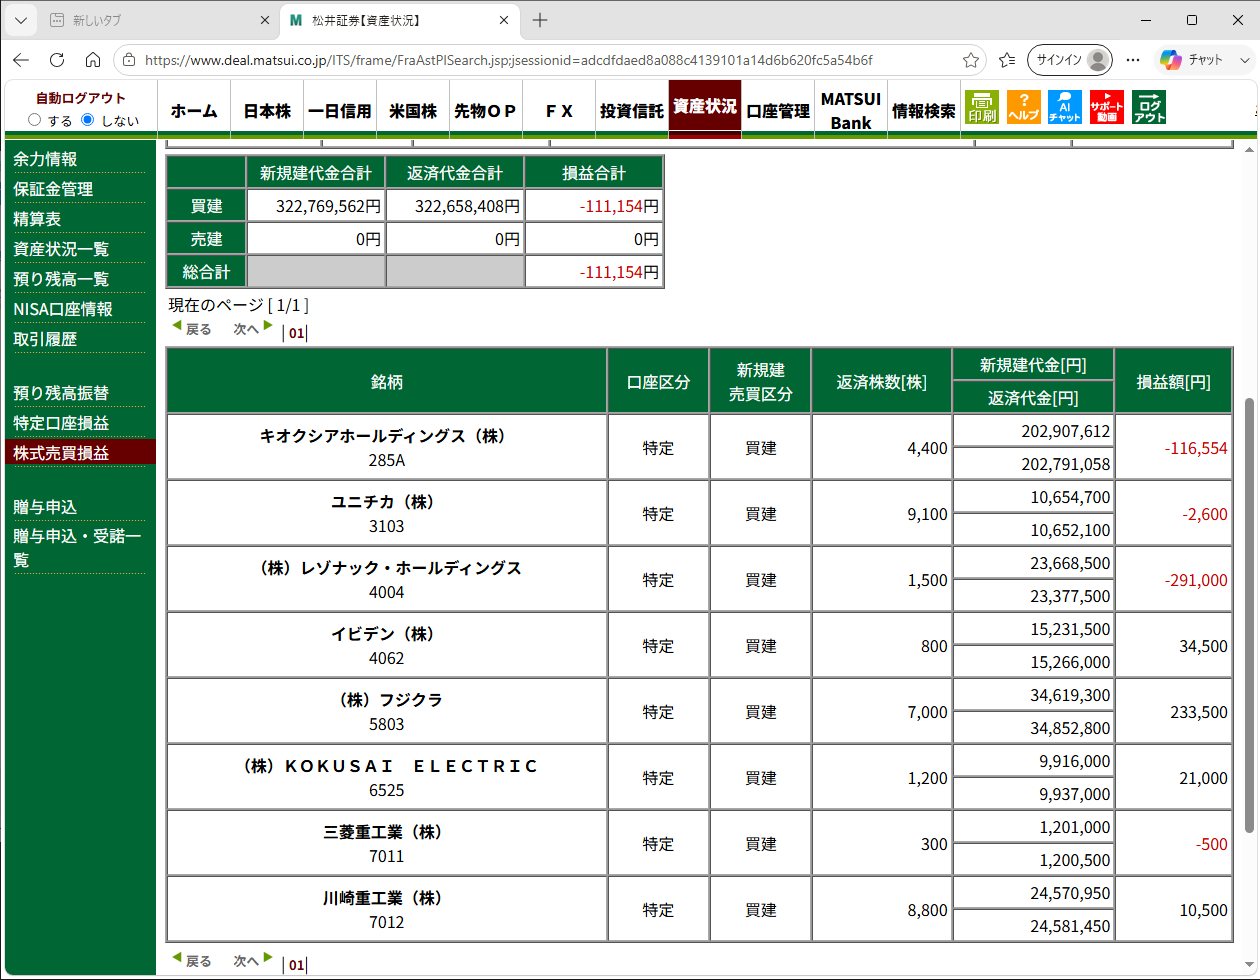The height and width of the screenshot is (980, 1260).
Task: Open the ホーム menu
Action: click(194, 110)
